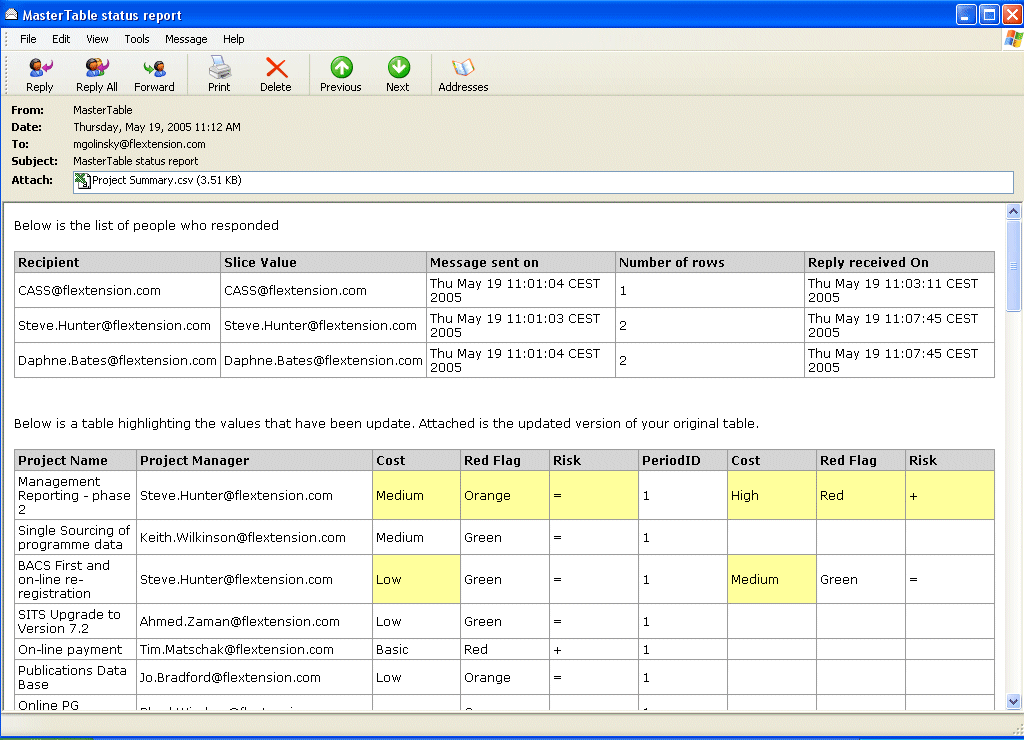Click the vertical scrollbar thumb
The image size is (1024, 740).
[x=1014, y=266]
